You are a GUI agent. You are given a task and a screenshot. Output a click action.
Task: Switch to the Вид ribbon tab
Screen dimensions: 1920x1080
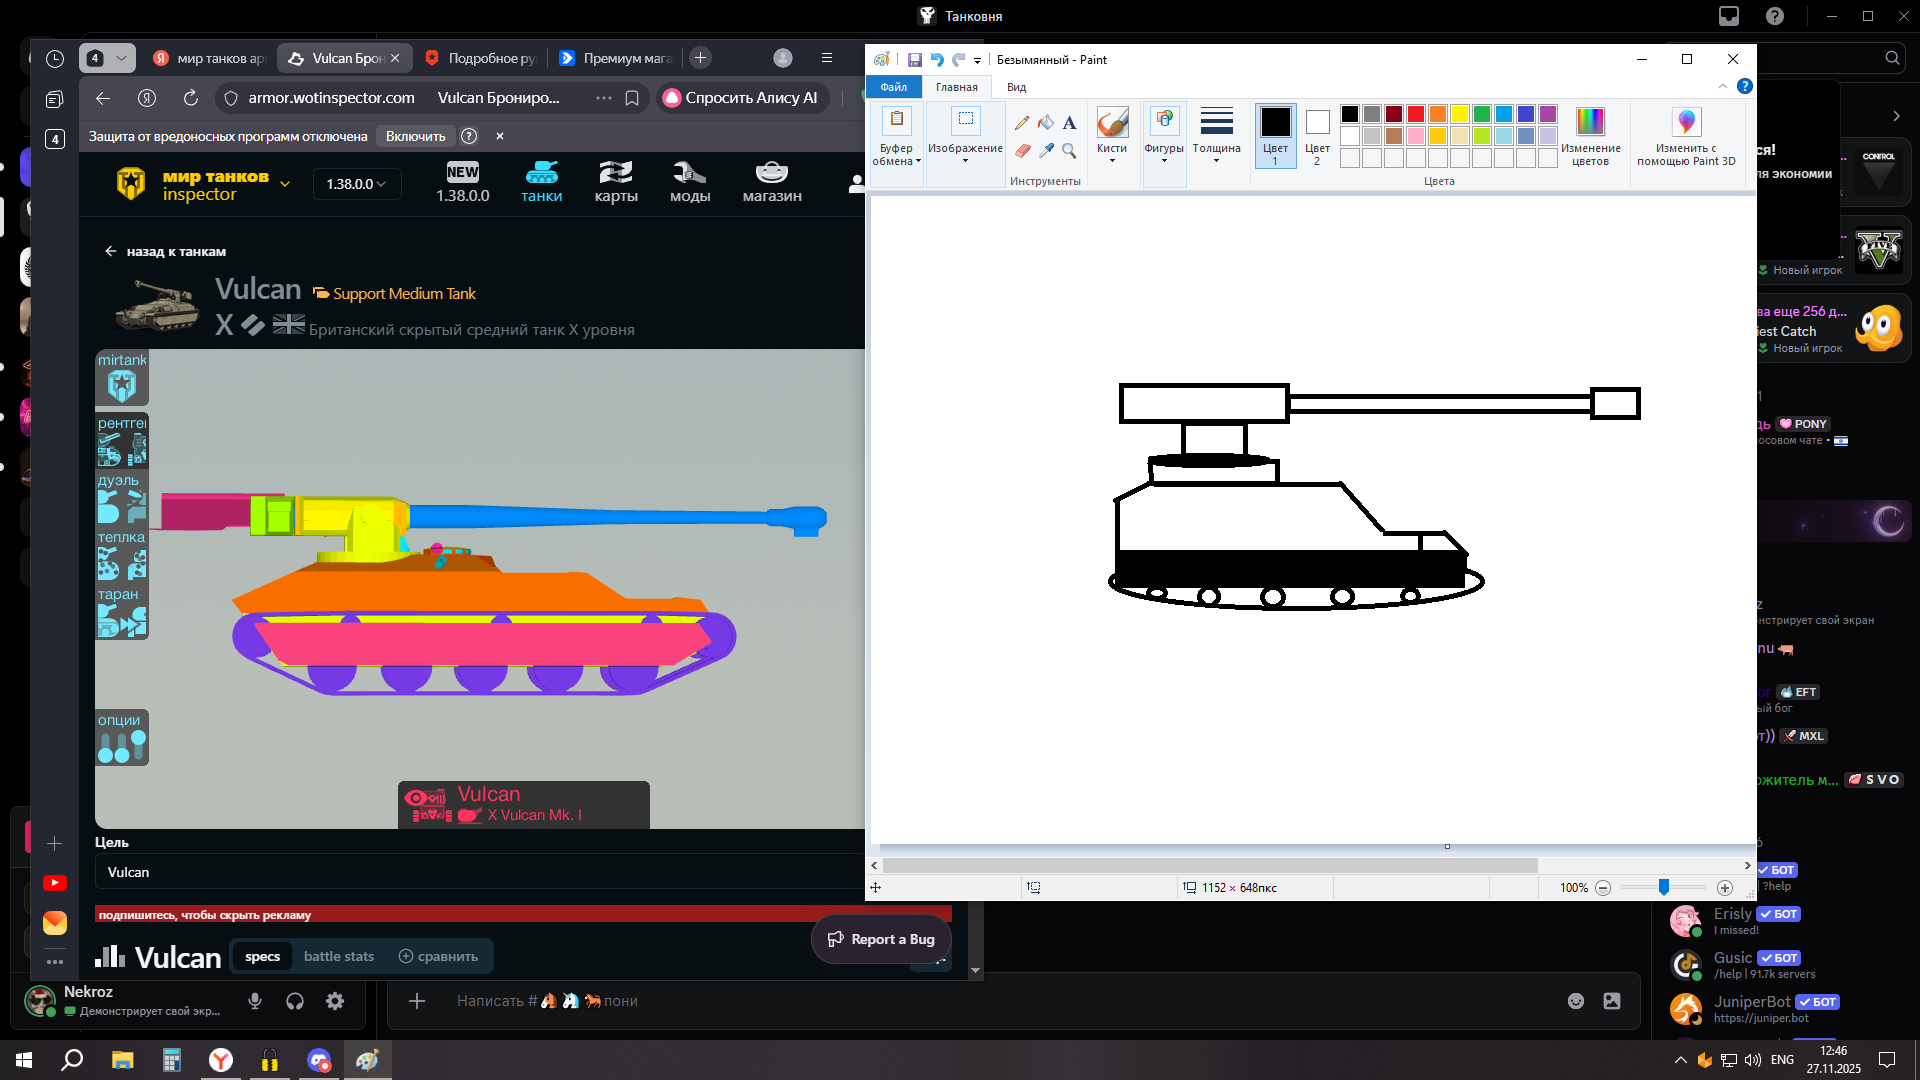[x=1016, y=87]
